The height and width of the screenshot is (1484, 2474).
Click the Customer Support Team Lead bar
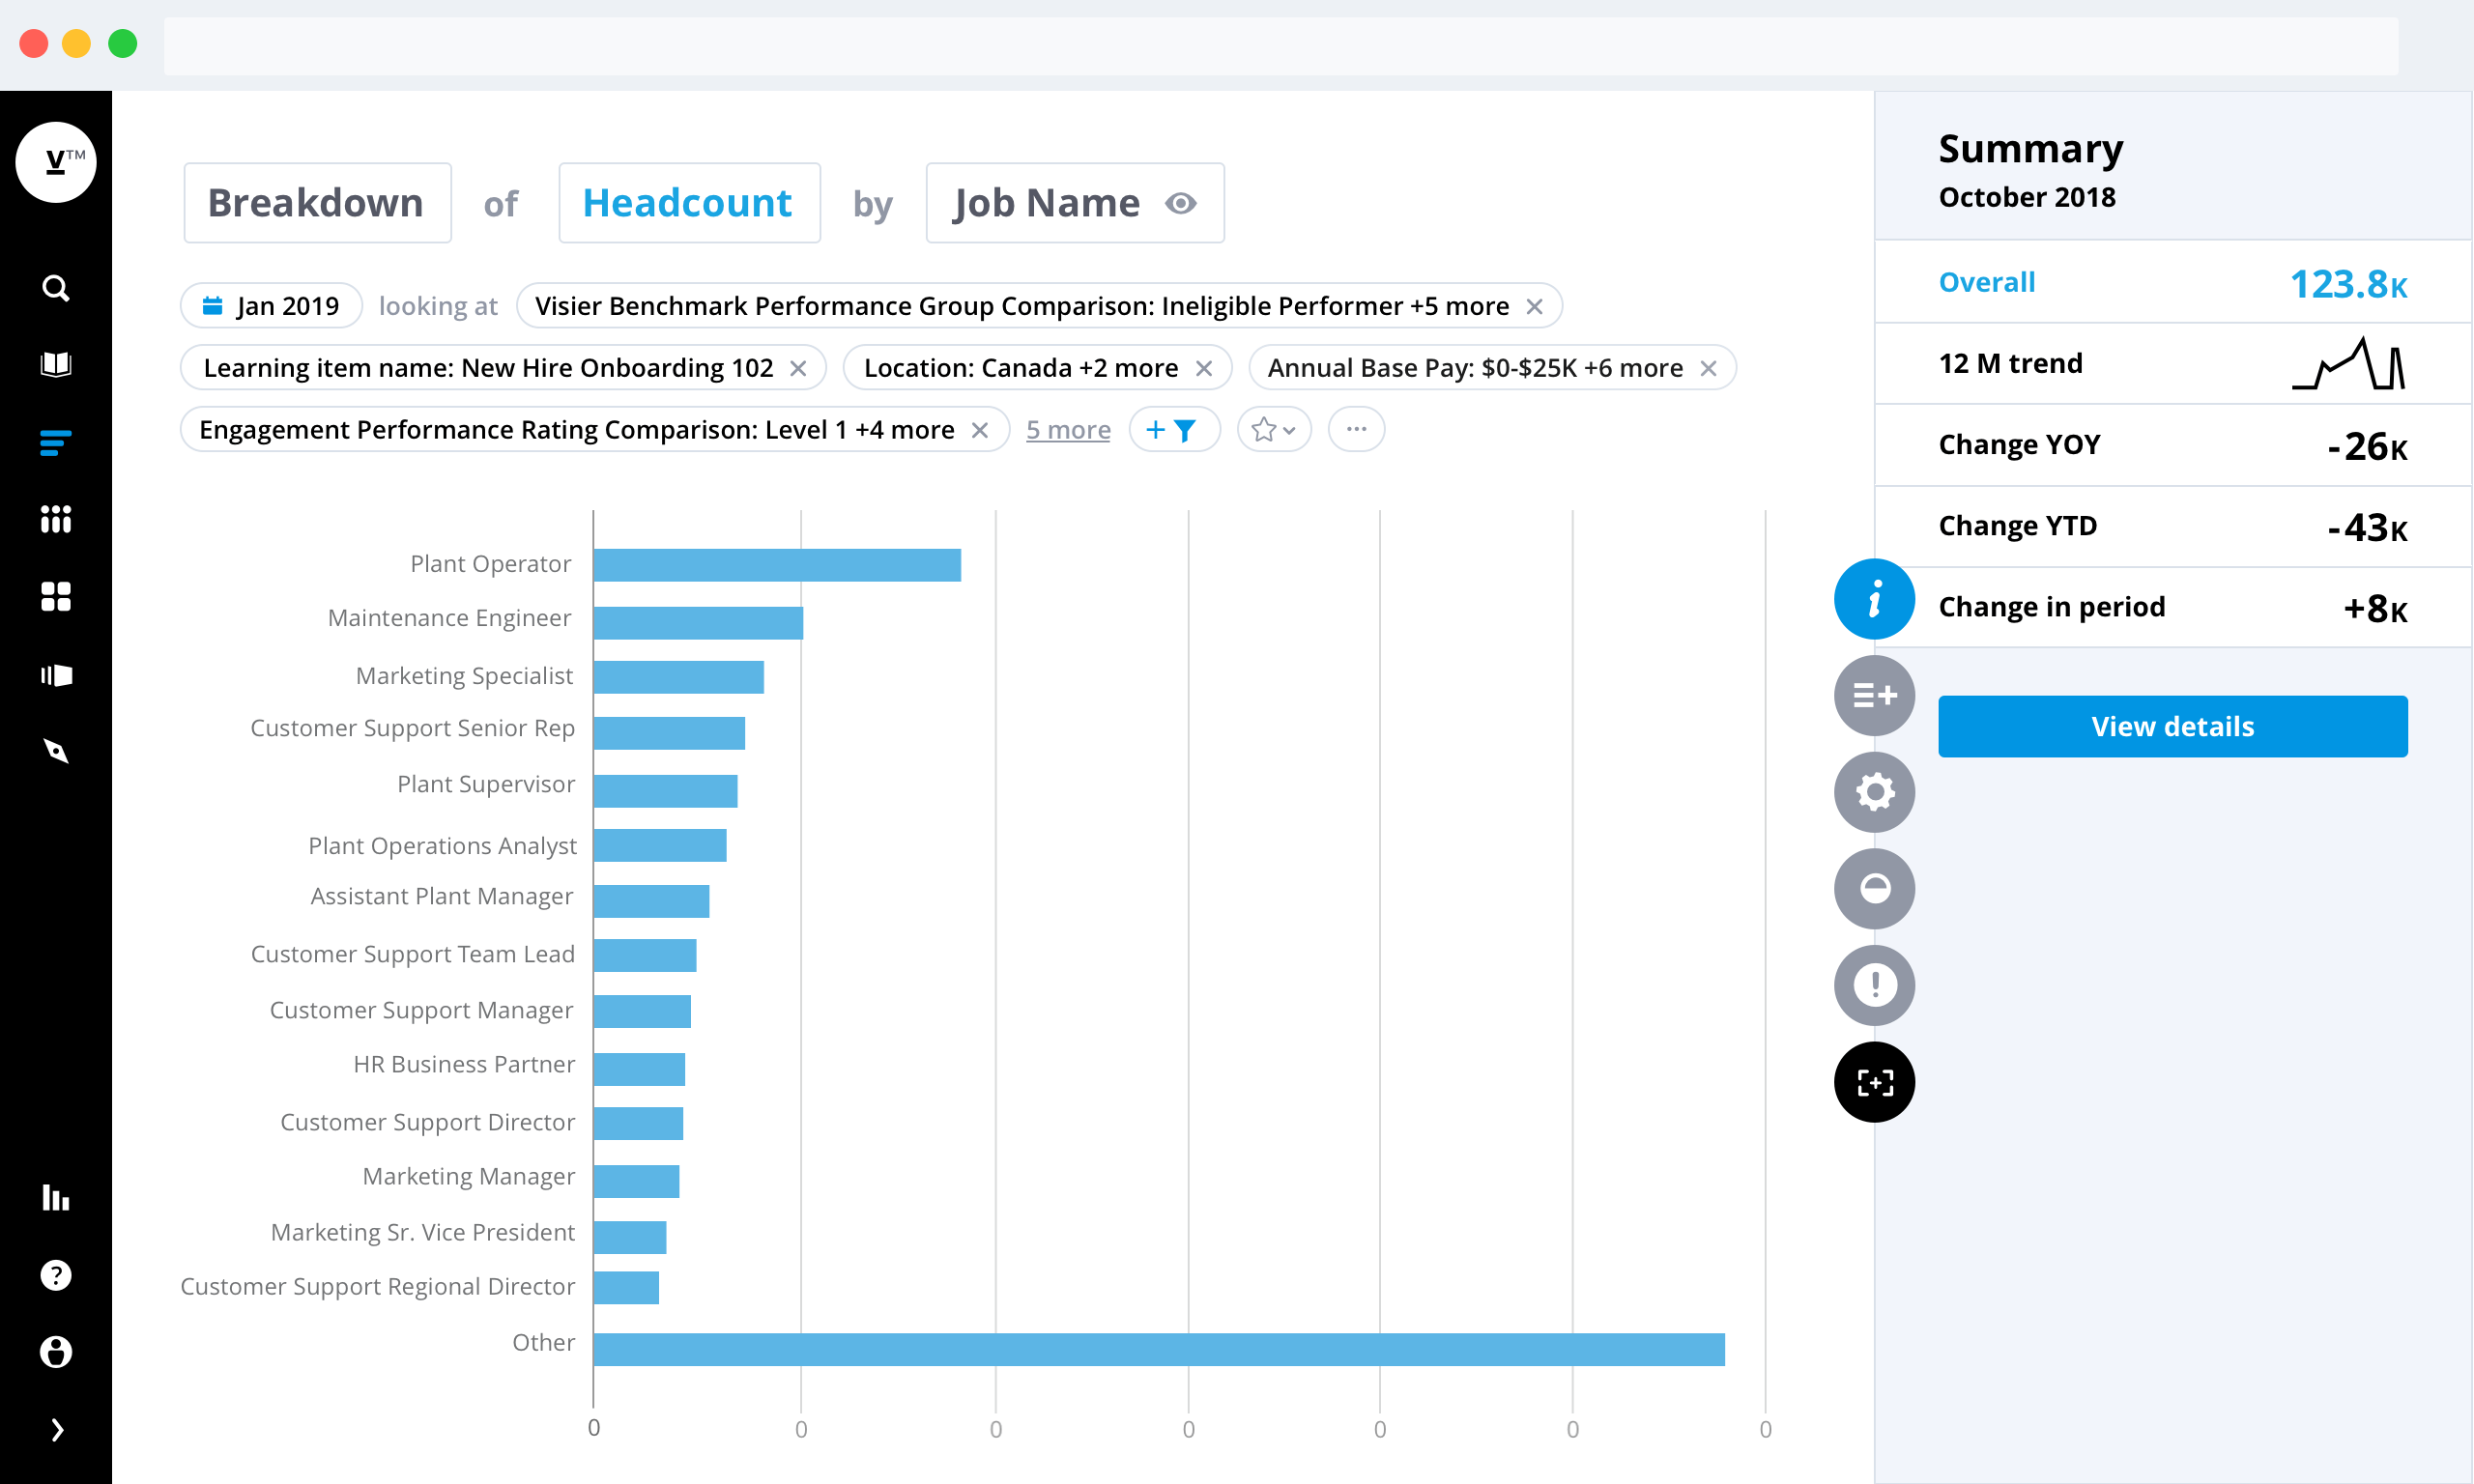point(645,955)
